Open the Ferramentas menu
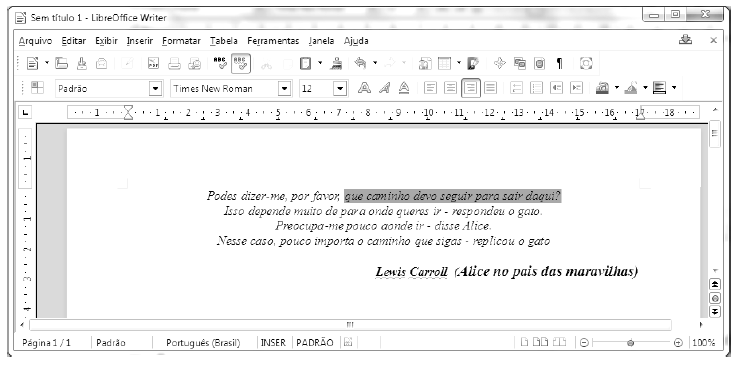The image size is (737, 366). click(273, 41)
